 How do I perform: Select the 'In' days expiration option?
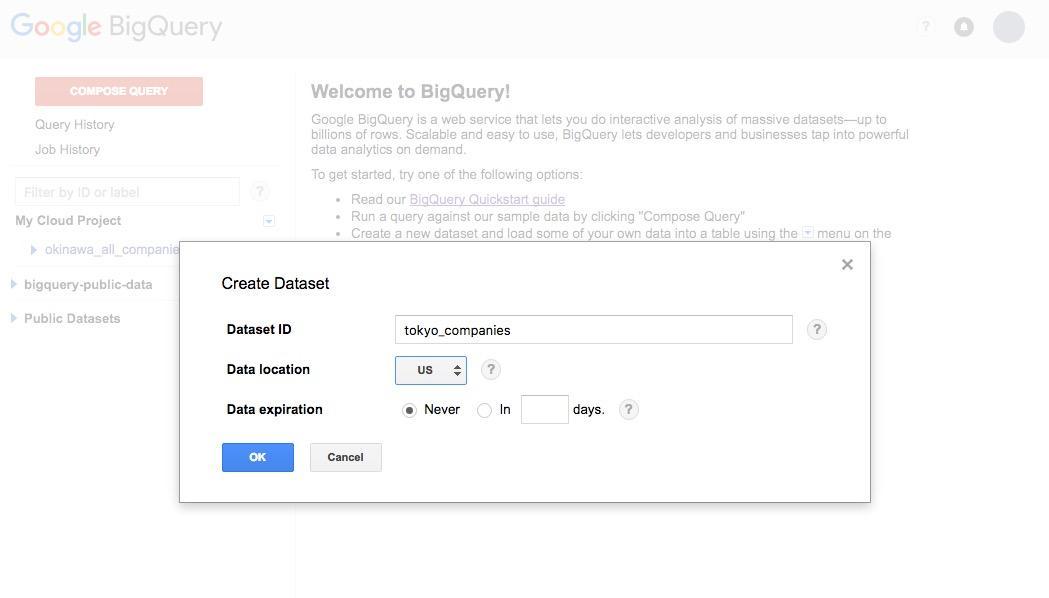click(x=484, y=410)
